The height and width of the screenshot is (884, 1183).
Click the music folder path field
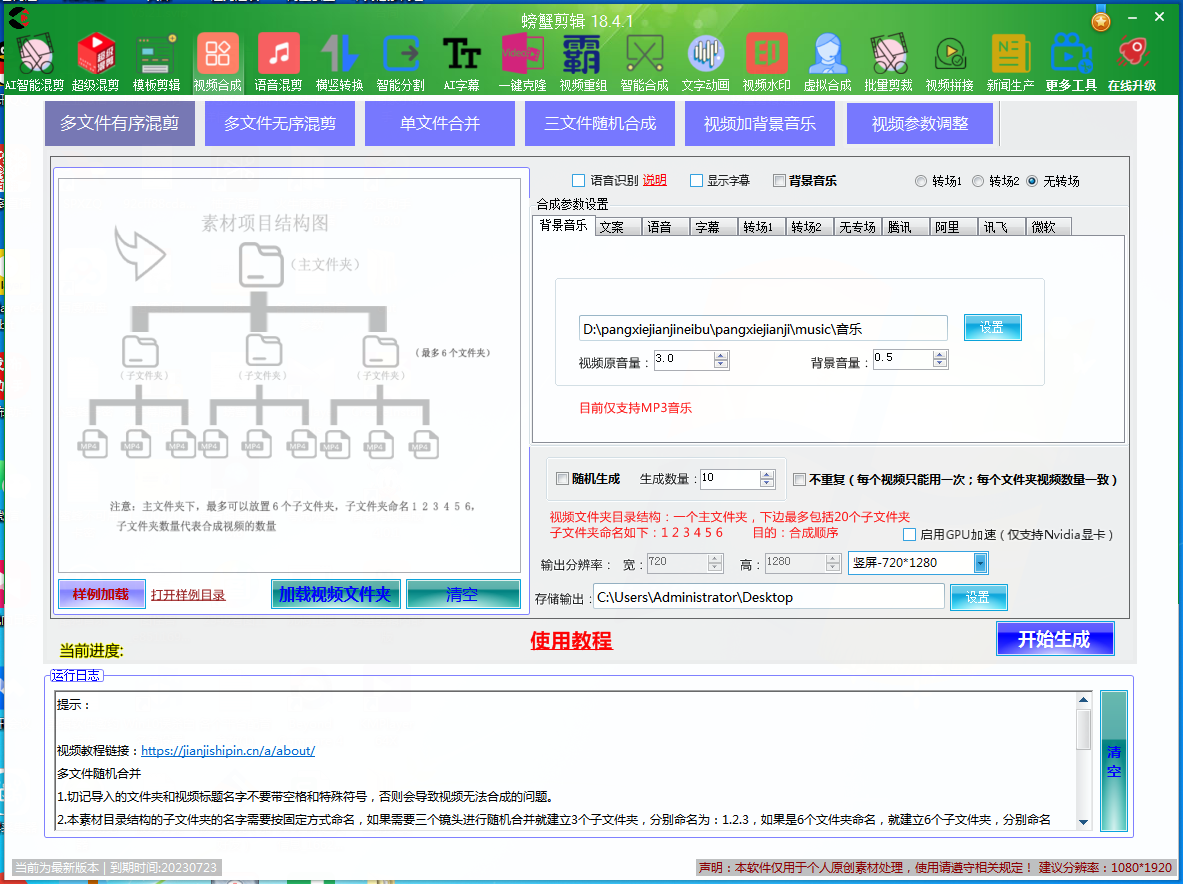[763, 328]
